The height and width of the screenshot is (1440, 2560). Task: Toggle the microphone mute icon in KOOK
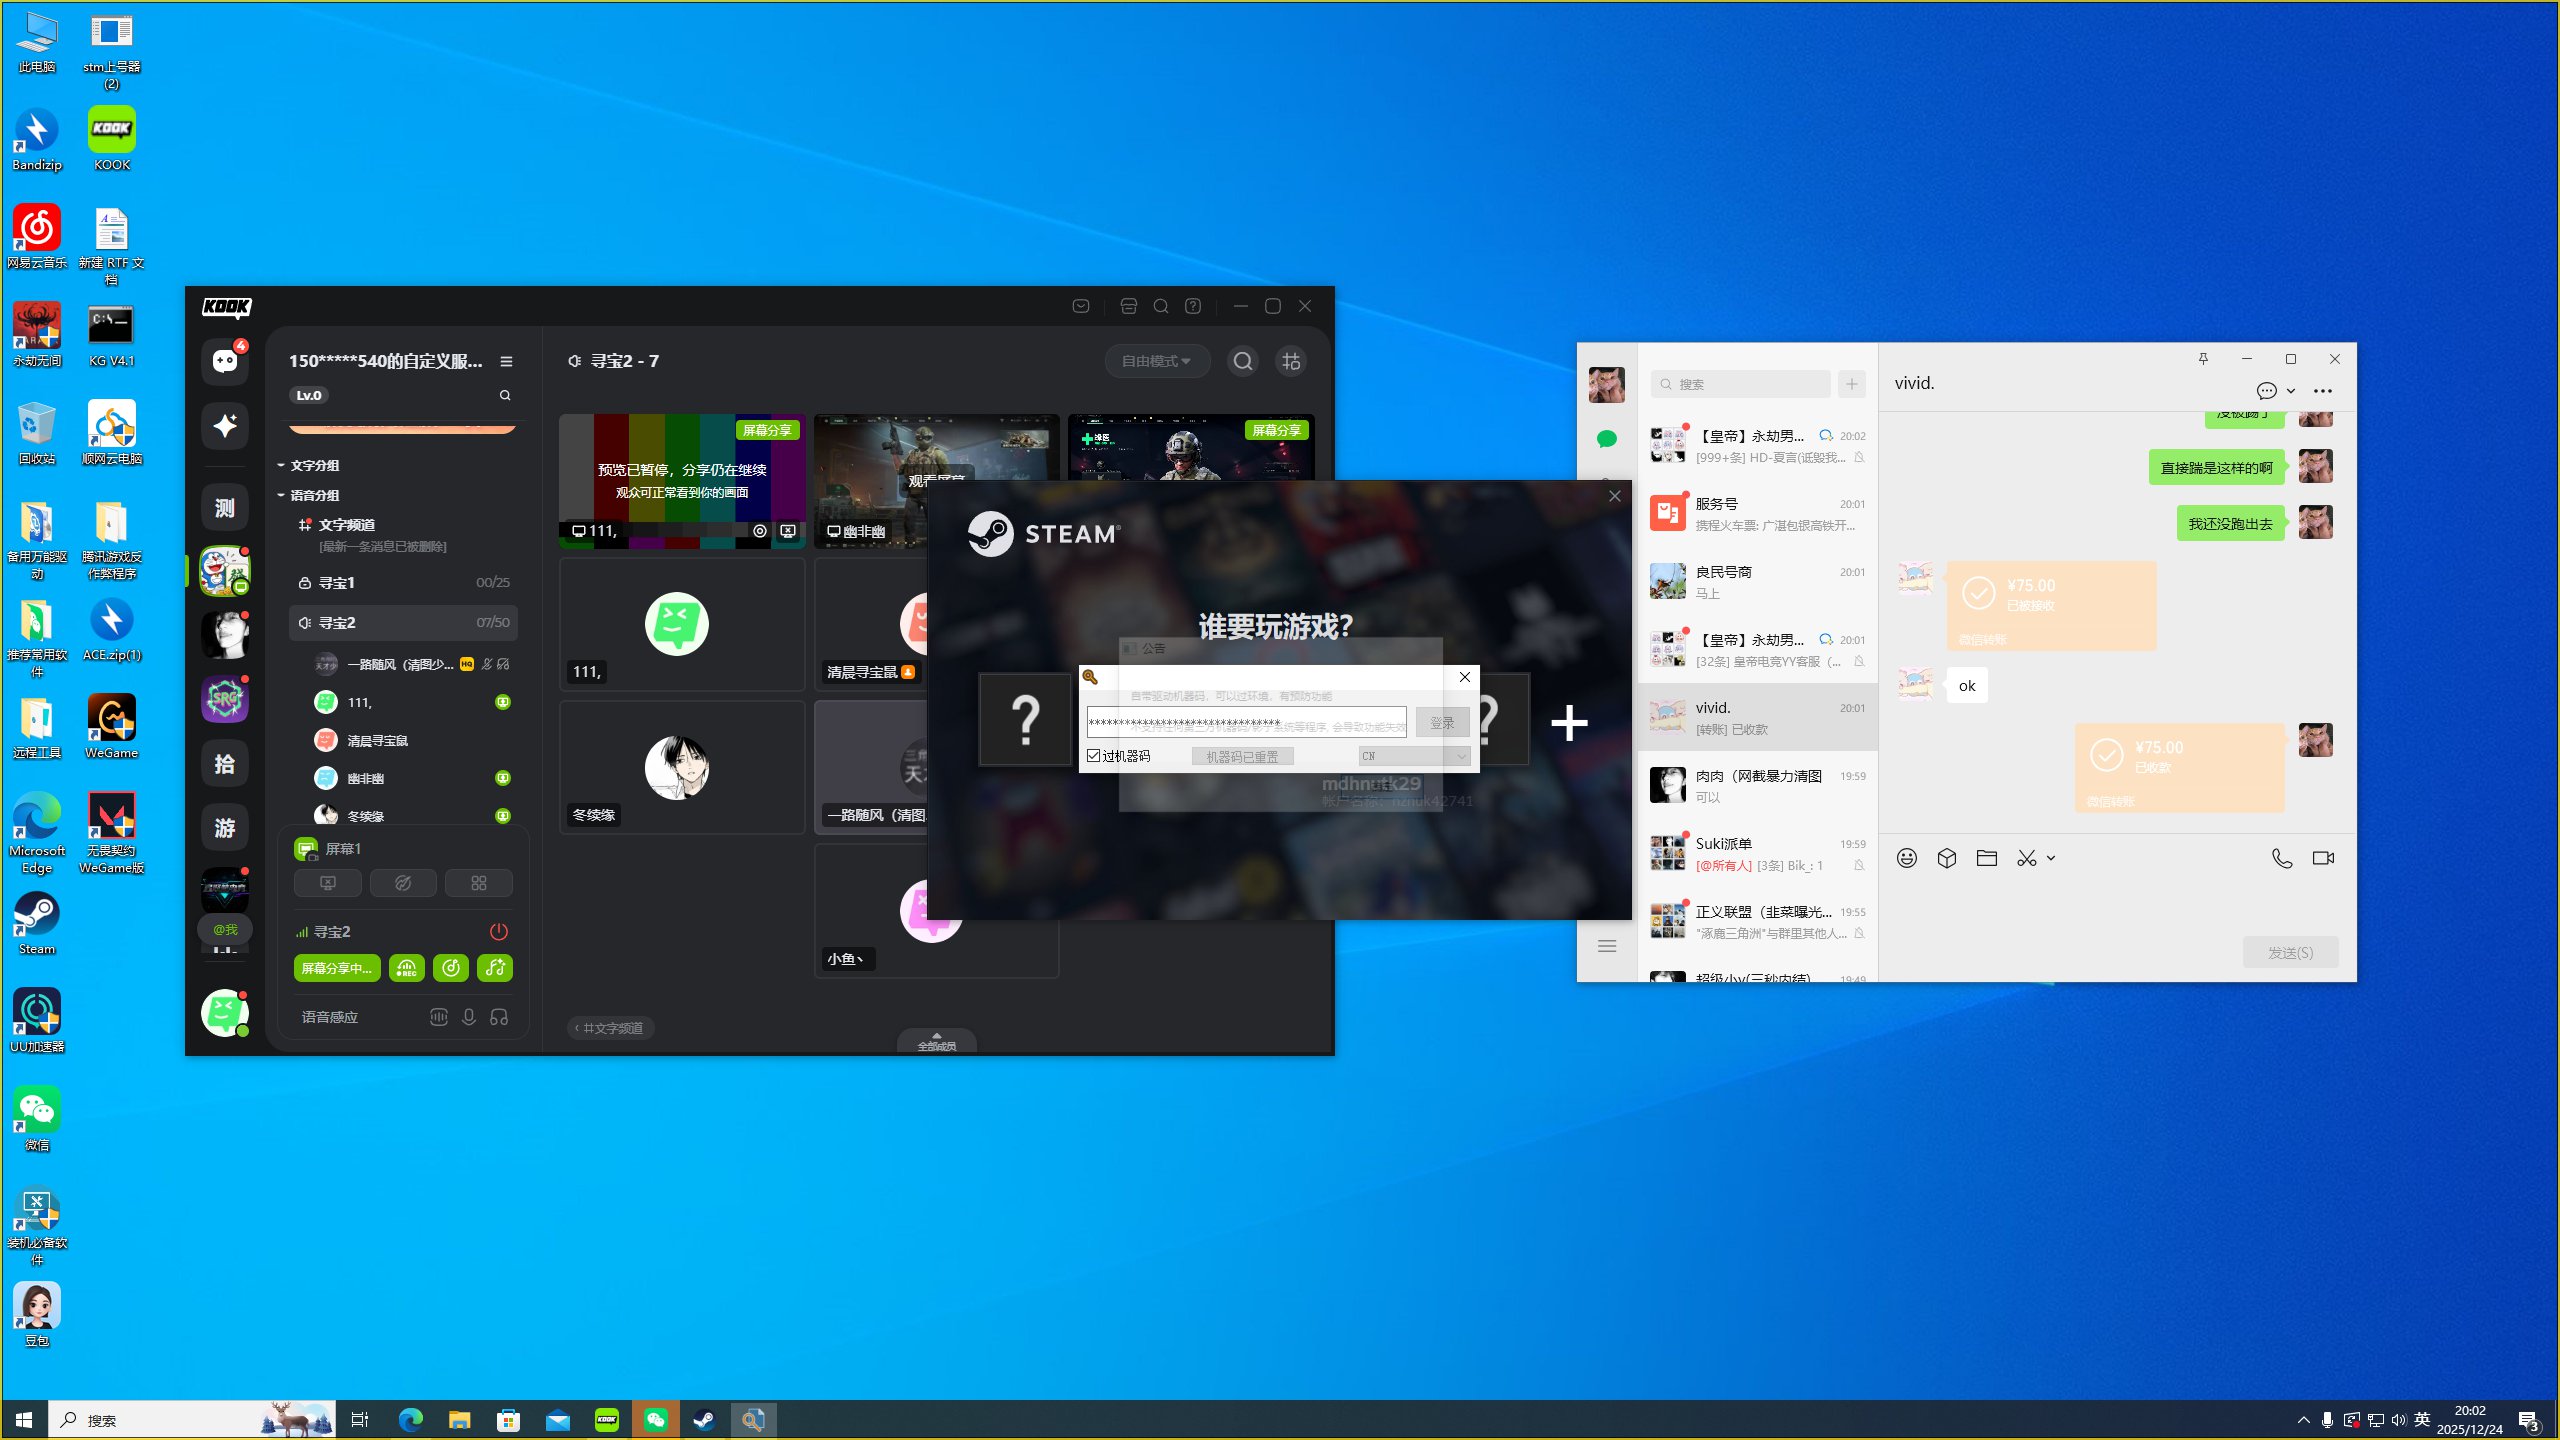(x=468, y=1017)
